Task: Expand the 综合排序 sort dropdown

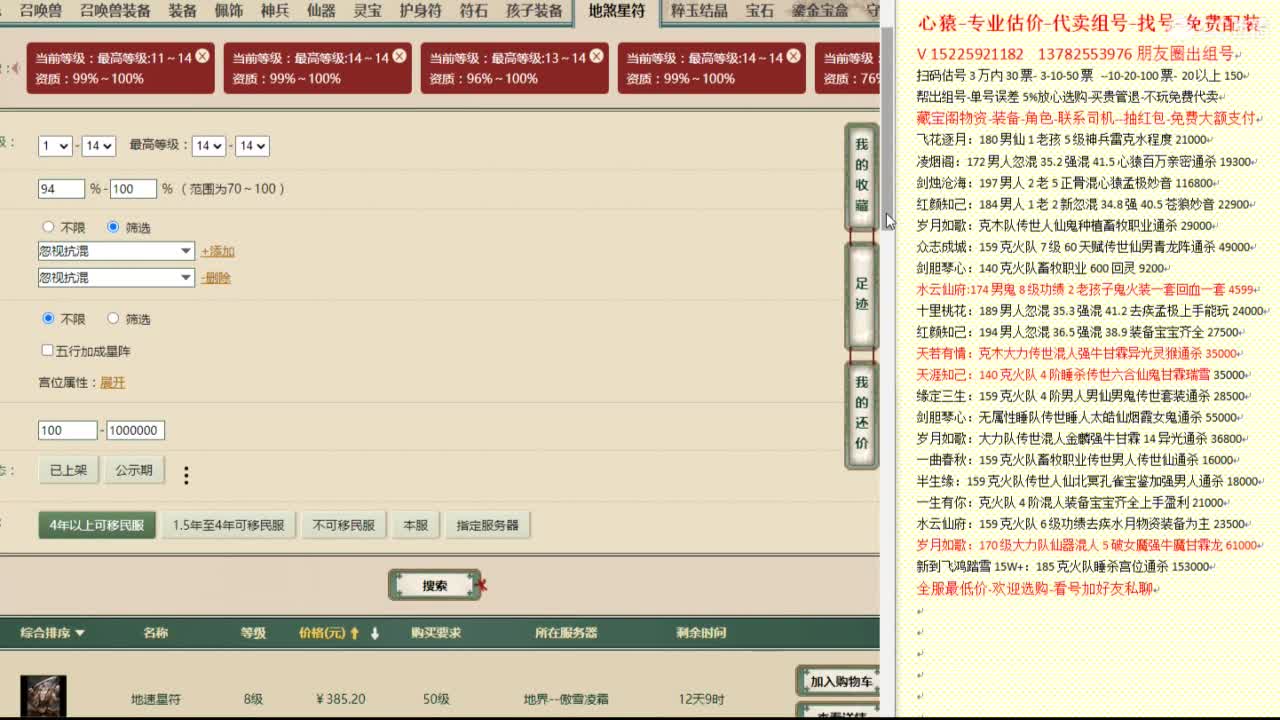Action: [x=50, y=630]
